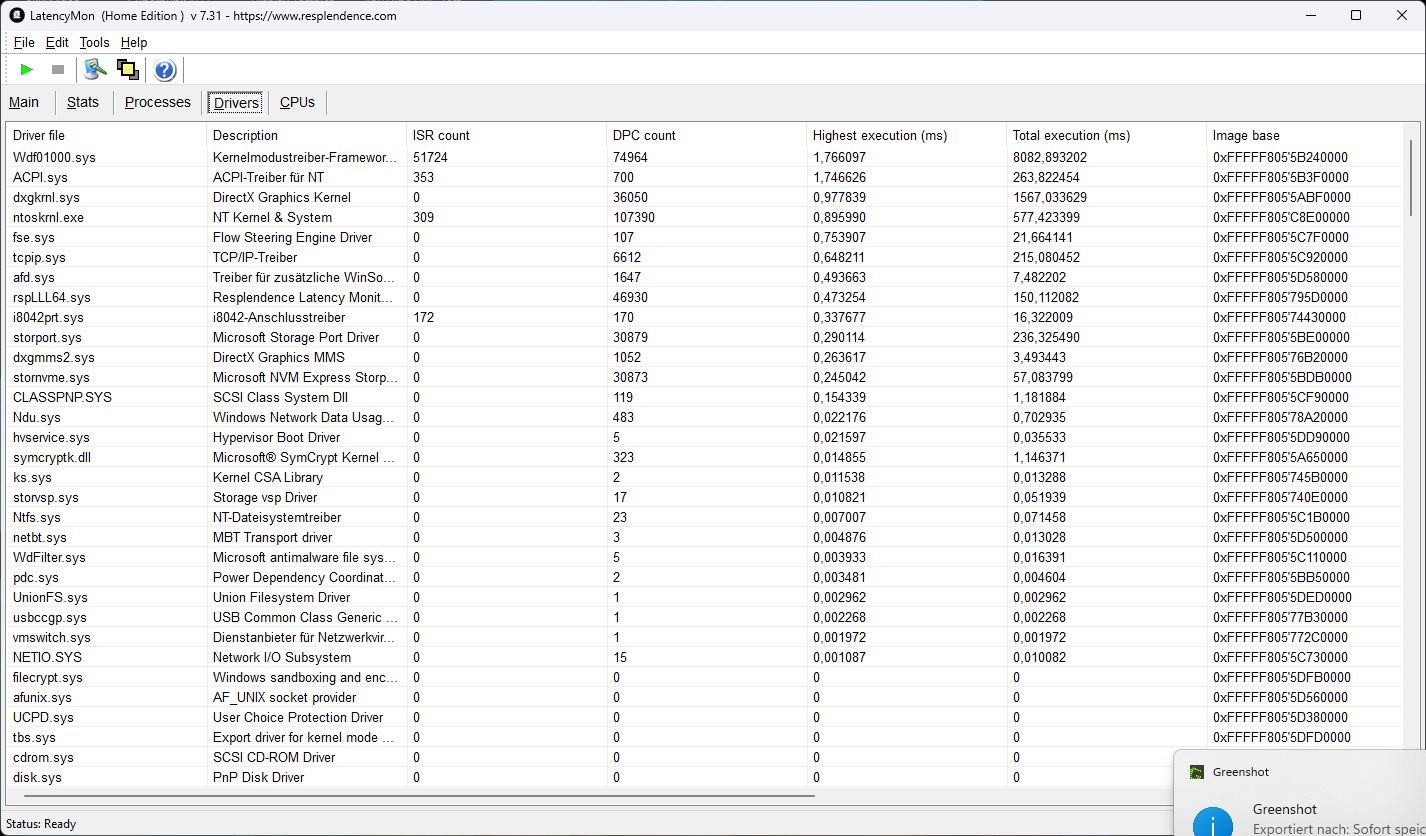
Task: Sort by the ISR count column header
Action: tap(506, 135)
